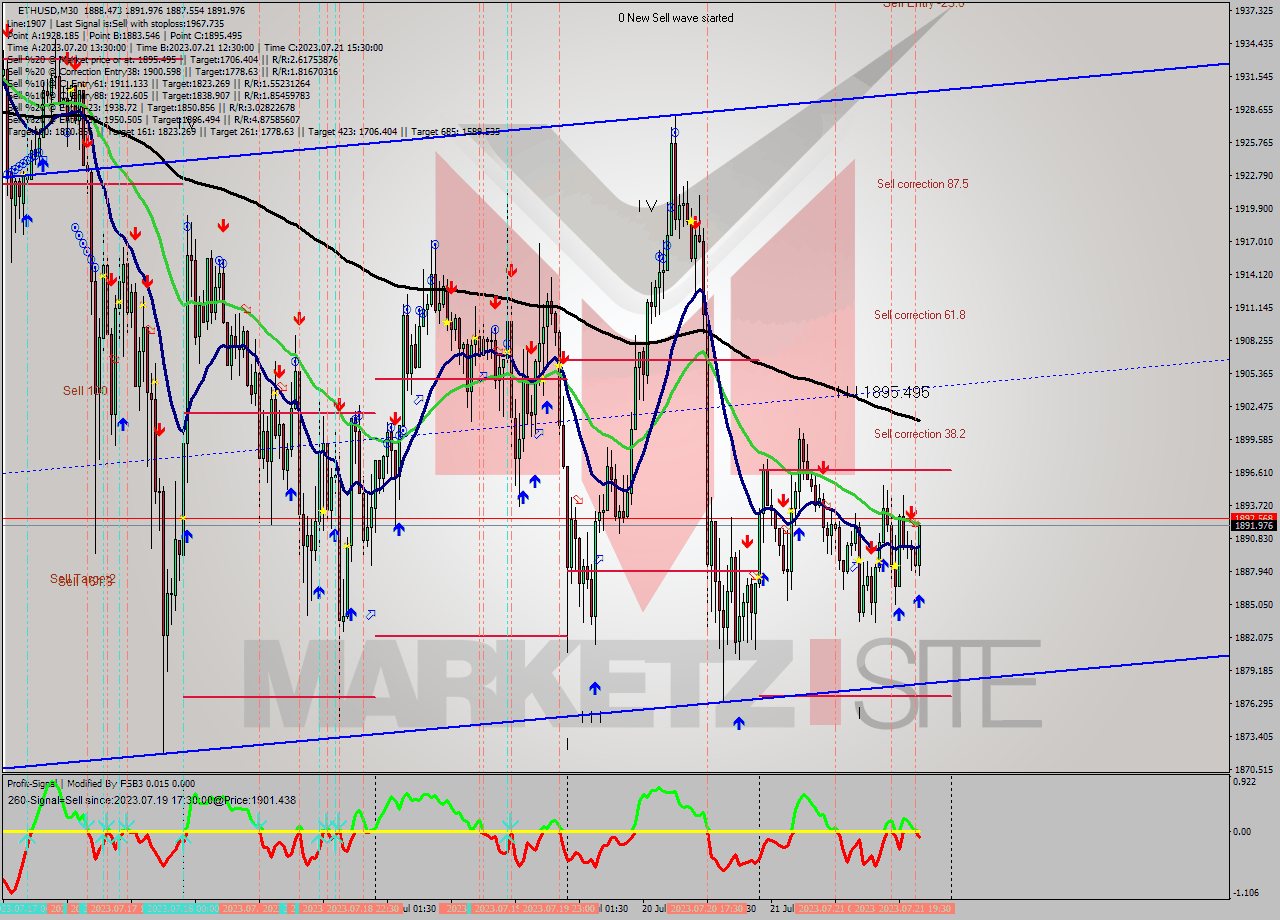This screenshot has width=1280, height=920.
Task: Click price axis value 1905.365
Action: (1253, 373)
